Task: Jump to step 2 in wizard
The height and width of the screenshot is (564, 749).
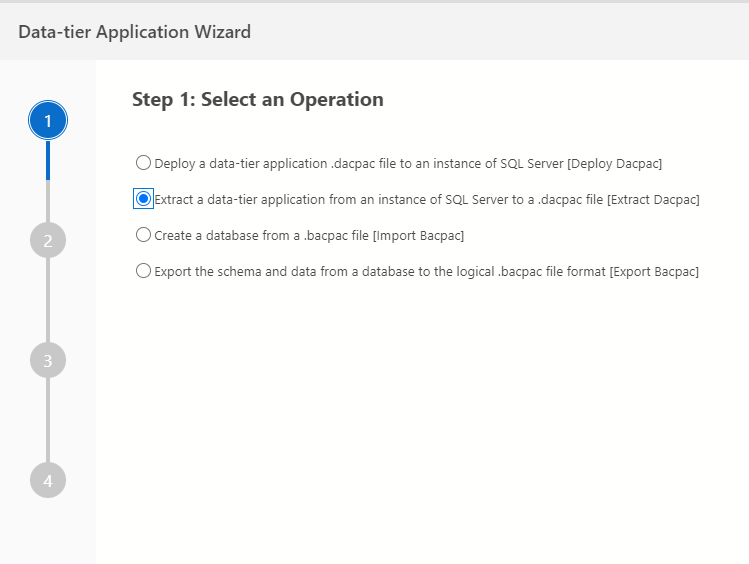Action: coord(48,240)
